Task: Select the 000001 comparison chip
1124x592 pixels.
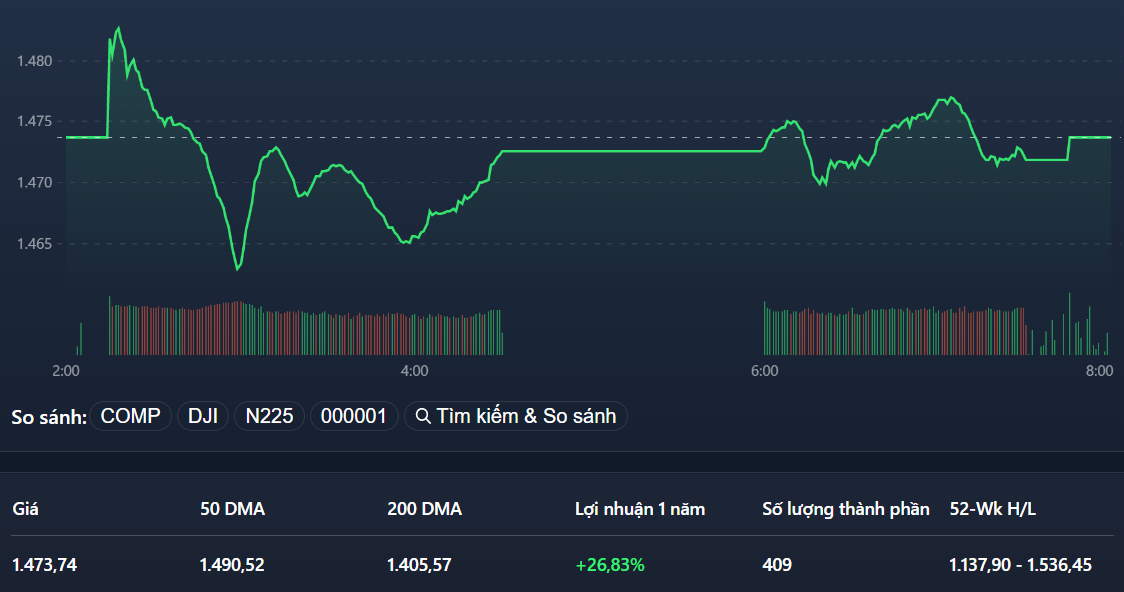Action: [354, 416]
